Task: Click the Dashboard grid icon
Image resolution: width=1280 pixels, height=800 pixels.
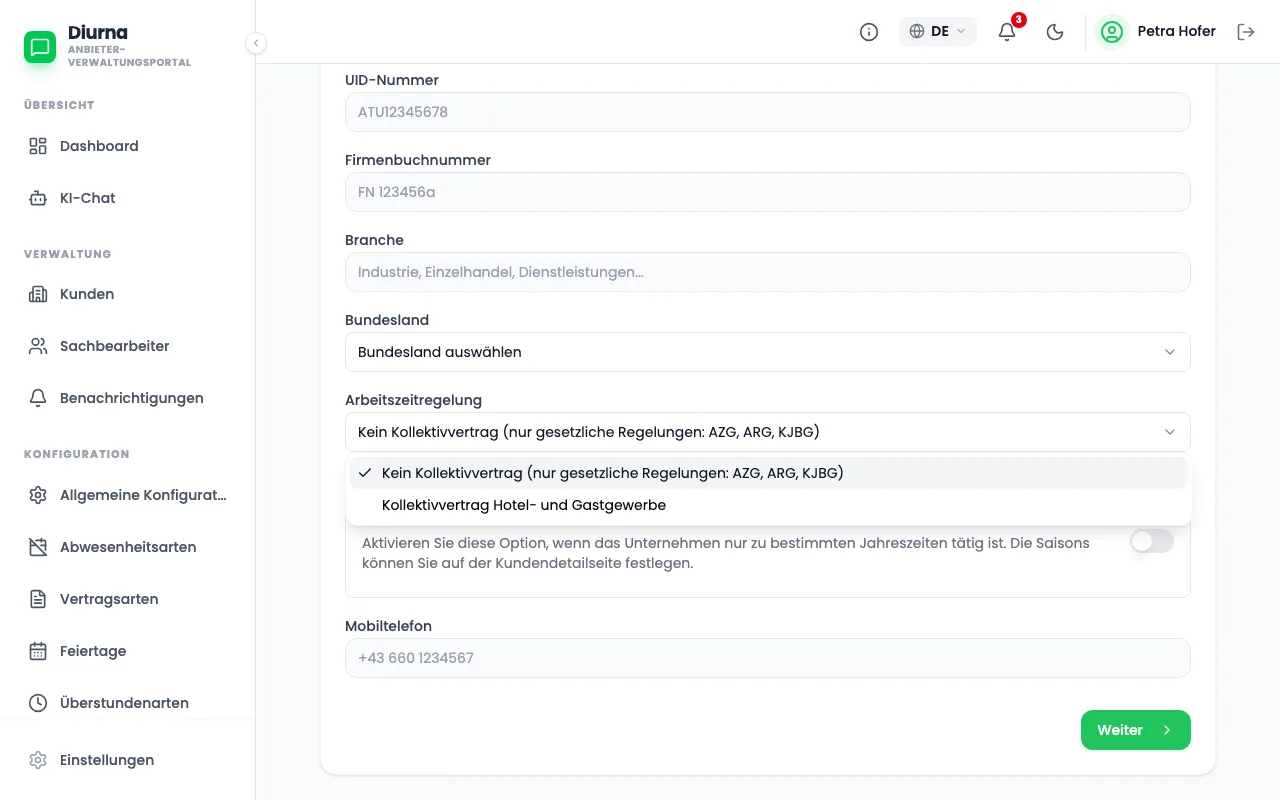Action: pos(38,146)
